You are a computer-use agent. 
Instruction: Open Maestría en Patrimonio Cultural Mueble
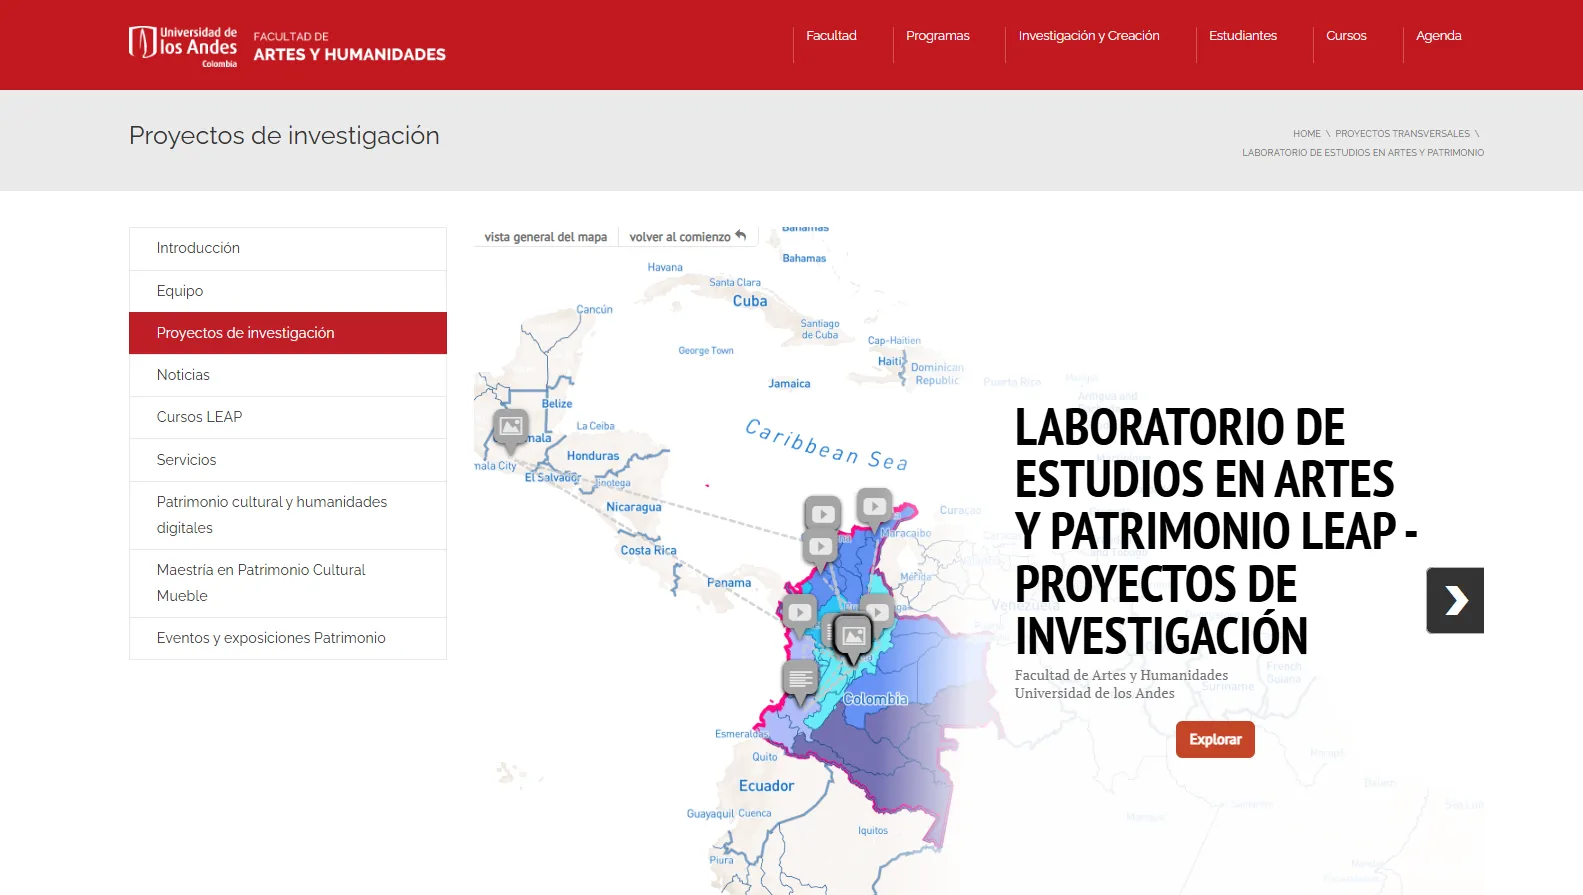[288, 583]
